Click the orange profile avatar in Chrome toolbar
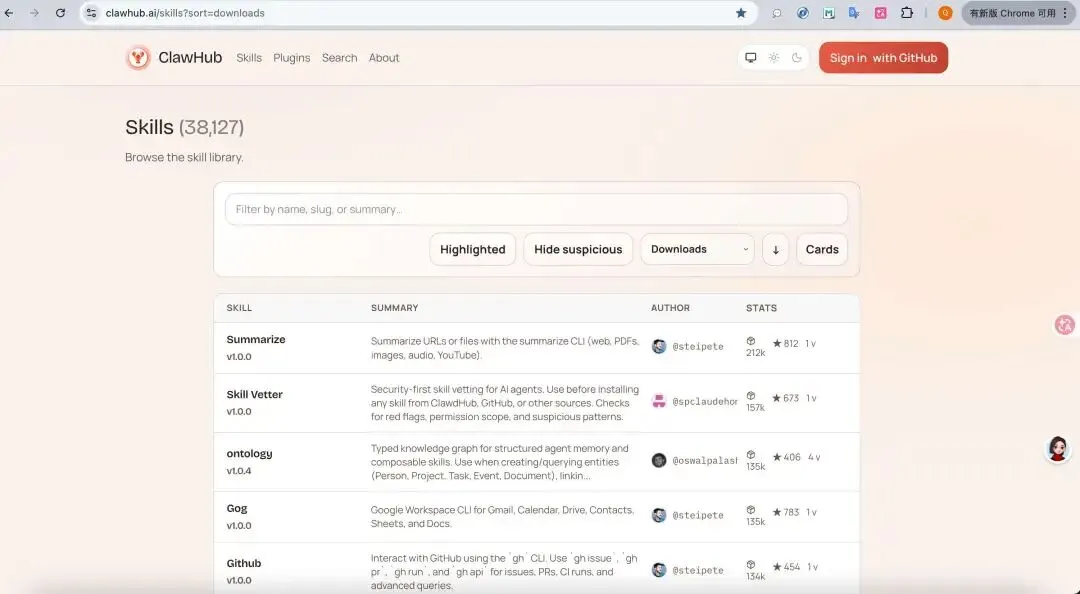 [x=945, y=13]
